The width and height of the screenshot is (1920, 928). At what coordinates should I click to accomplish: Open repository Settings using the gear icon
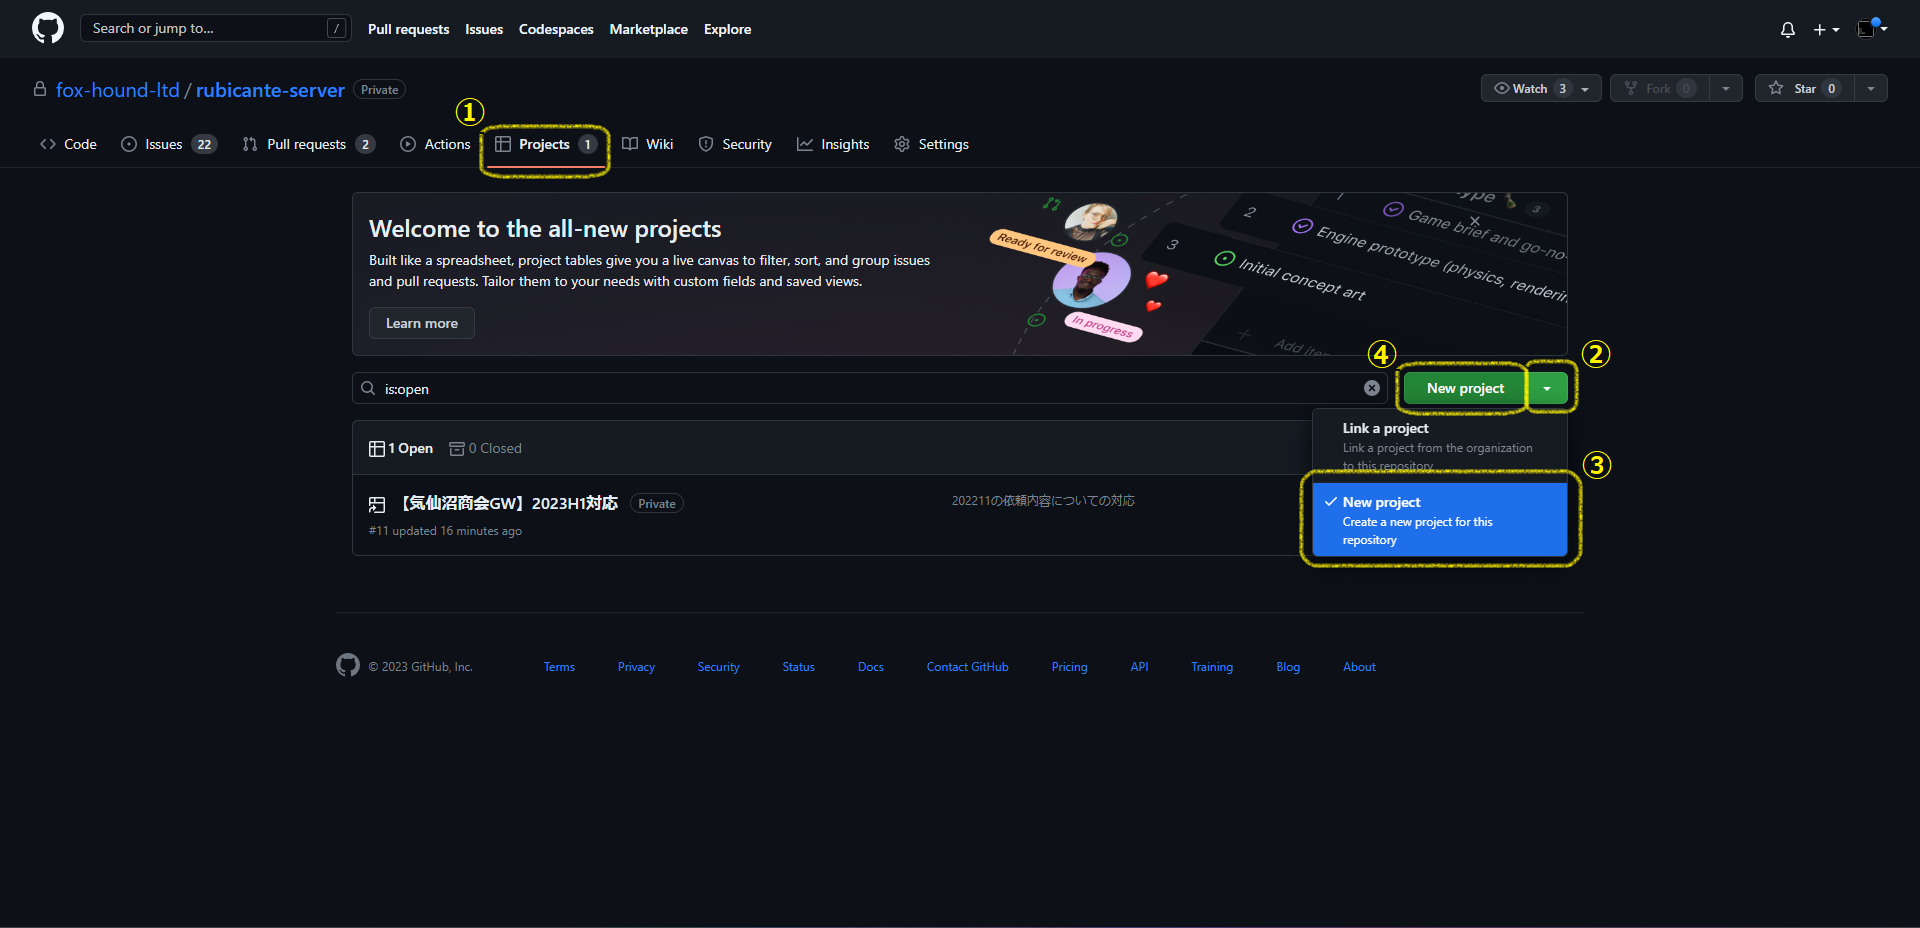(x=902, y=144)
